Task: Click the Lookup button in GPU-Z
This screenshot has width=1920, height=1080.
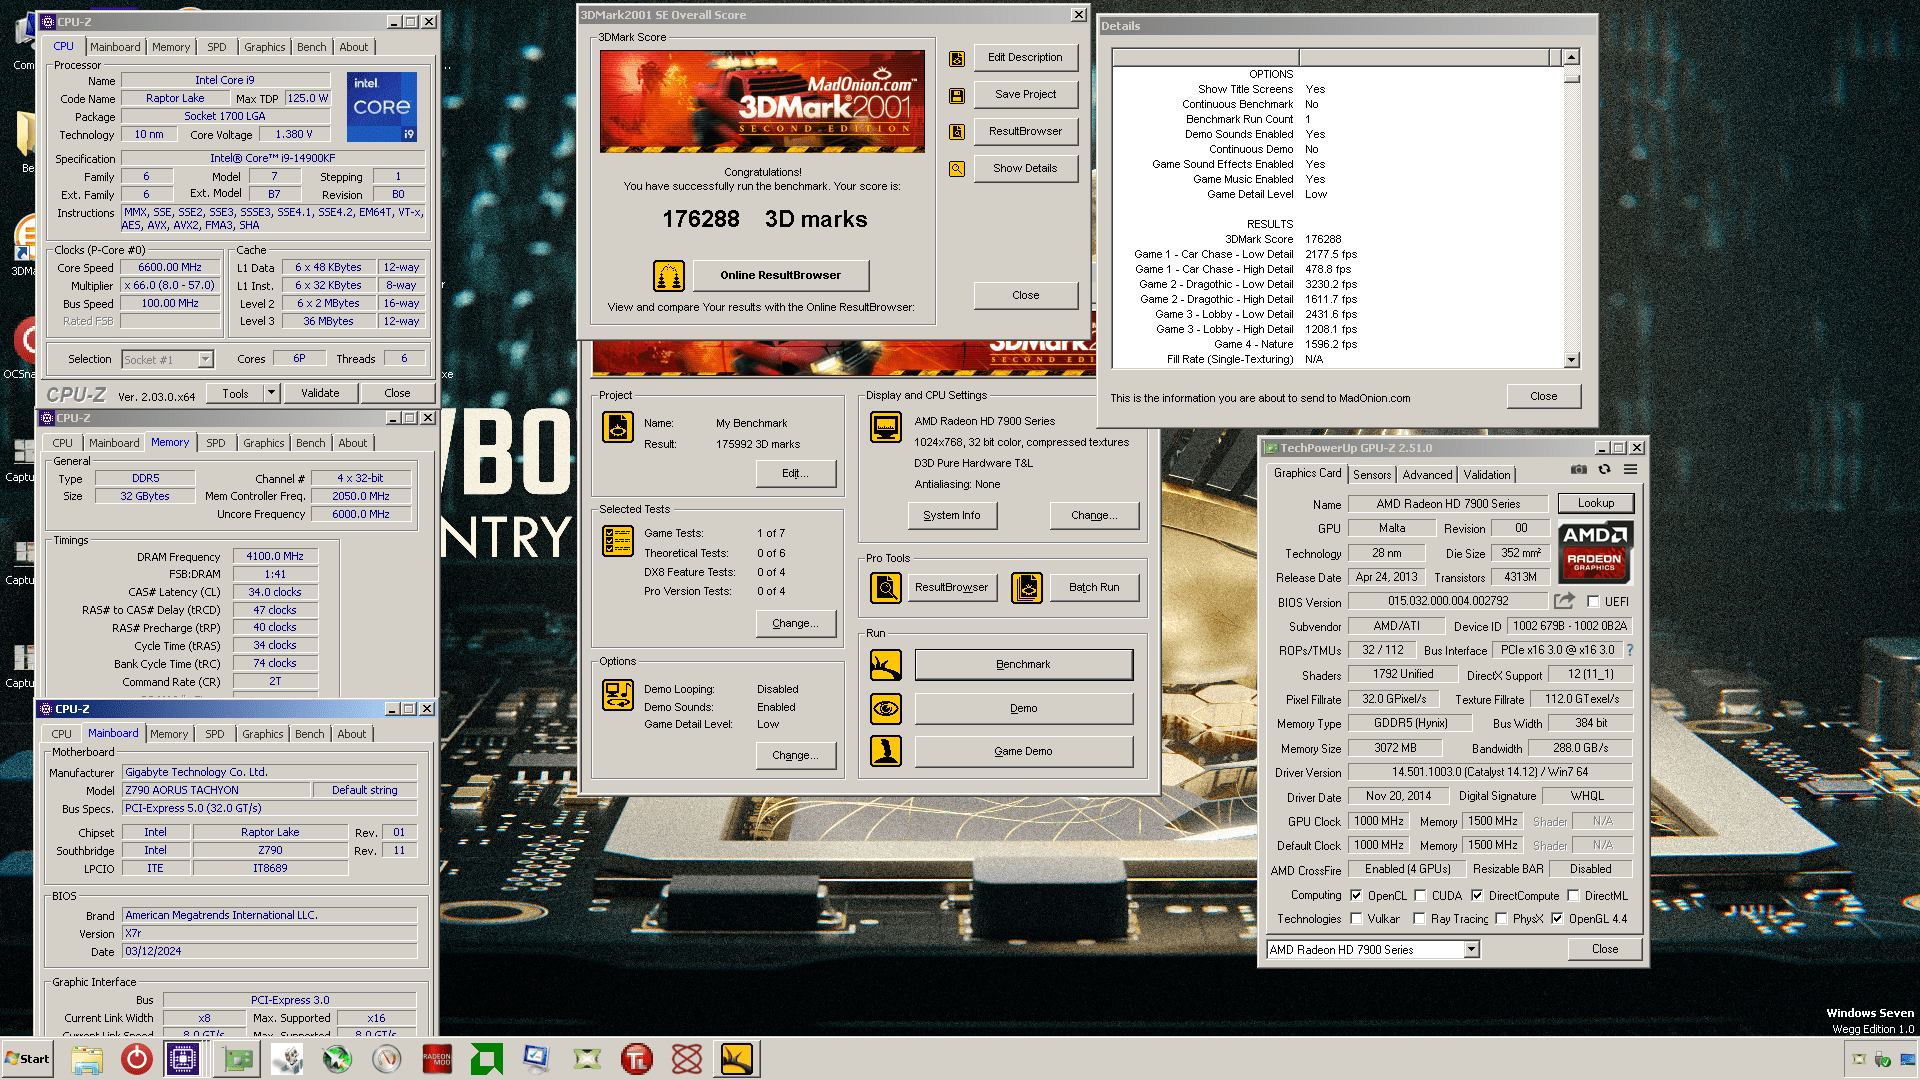Action: click(x=1595, y=504)
